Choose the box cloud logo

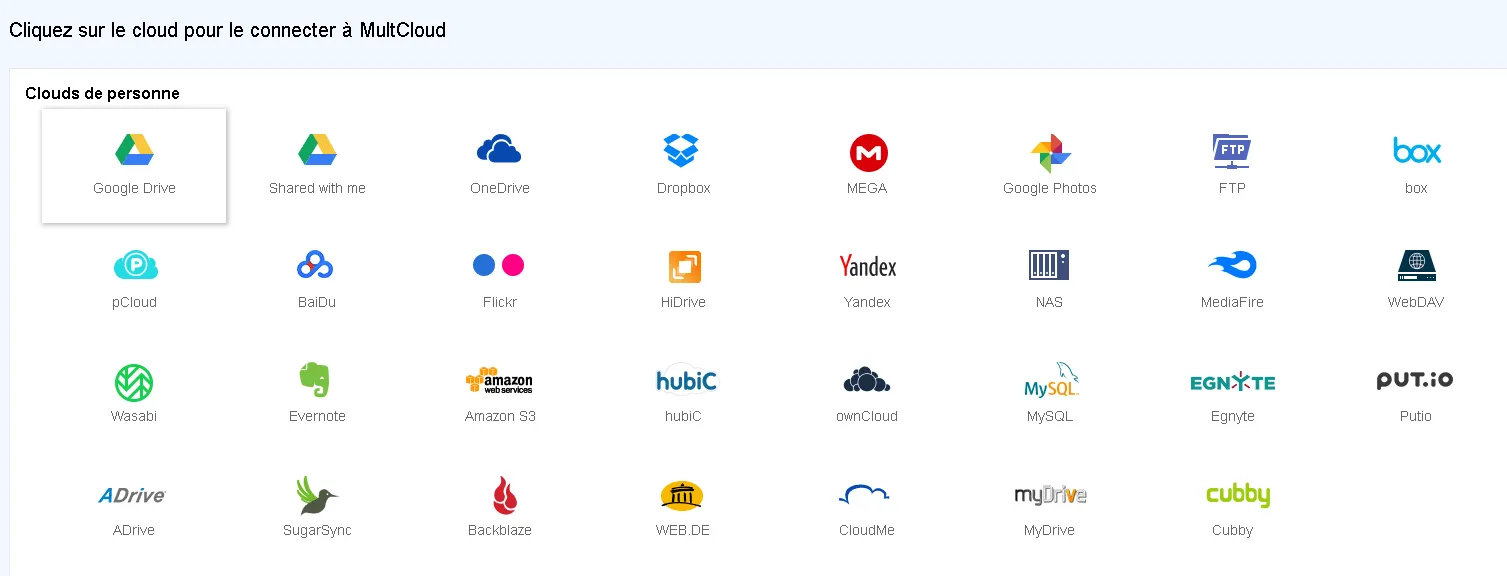(x=1416, y=151)
